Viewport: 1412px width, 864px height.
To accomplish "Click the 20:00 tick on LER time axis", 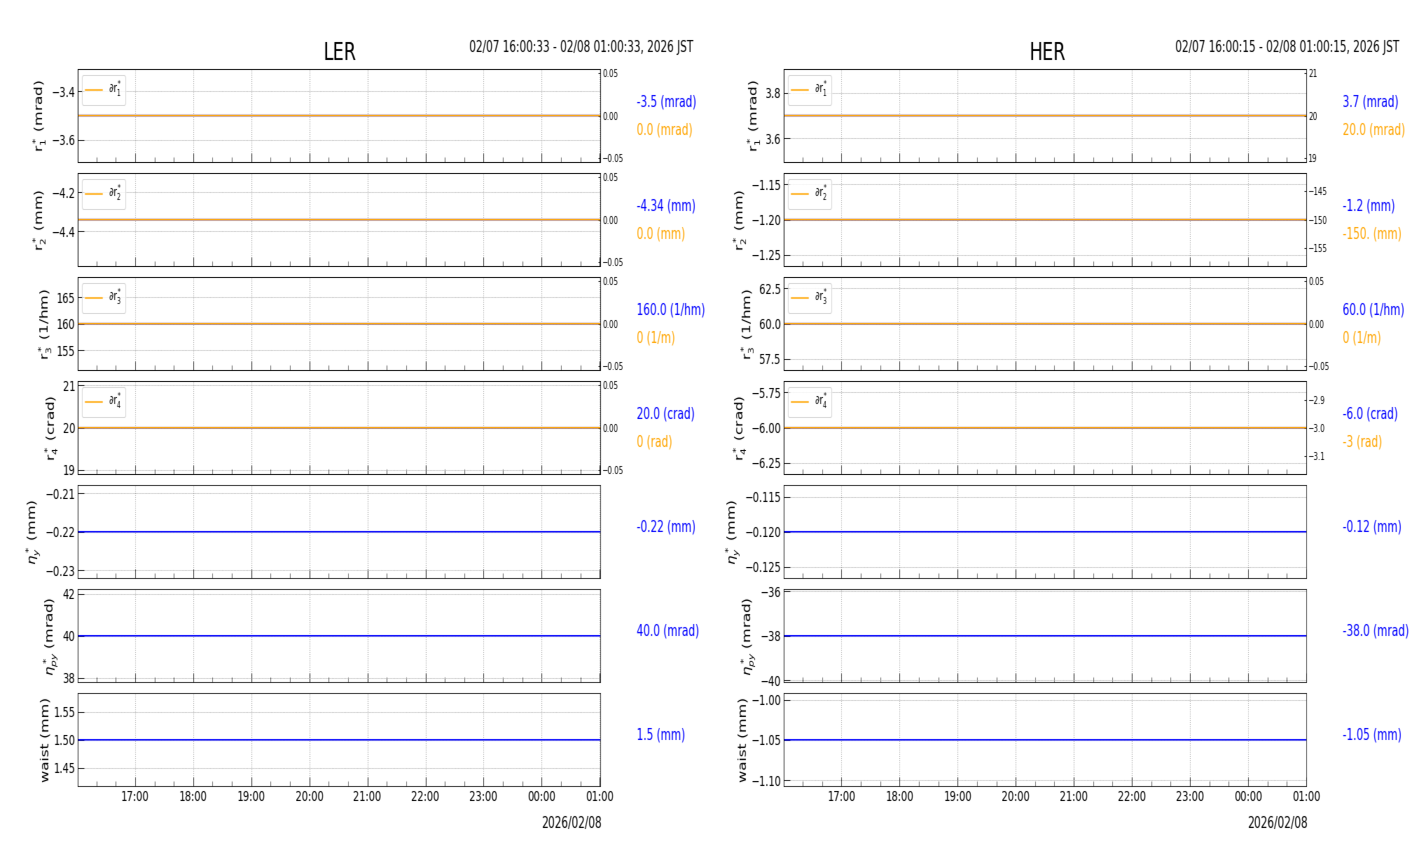I will tap(309, 797).
